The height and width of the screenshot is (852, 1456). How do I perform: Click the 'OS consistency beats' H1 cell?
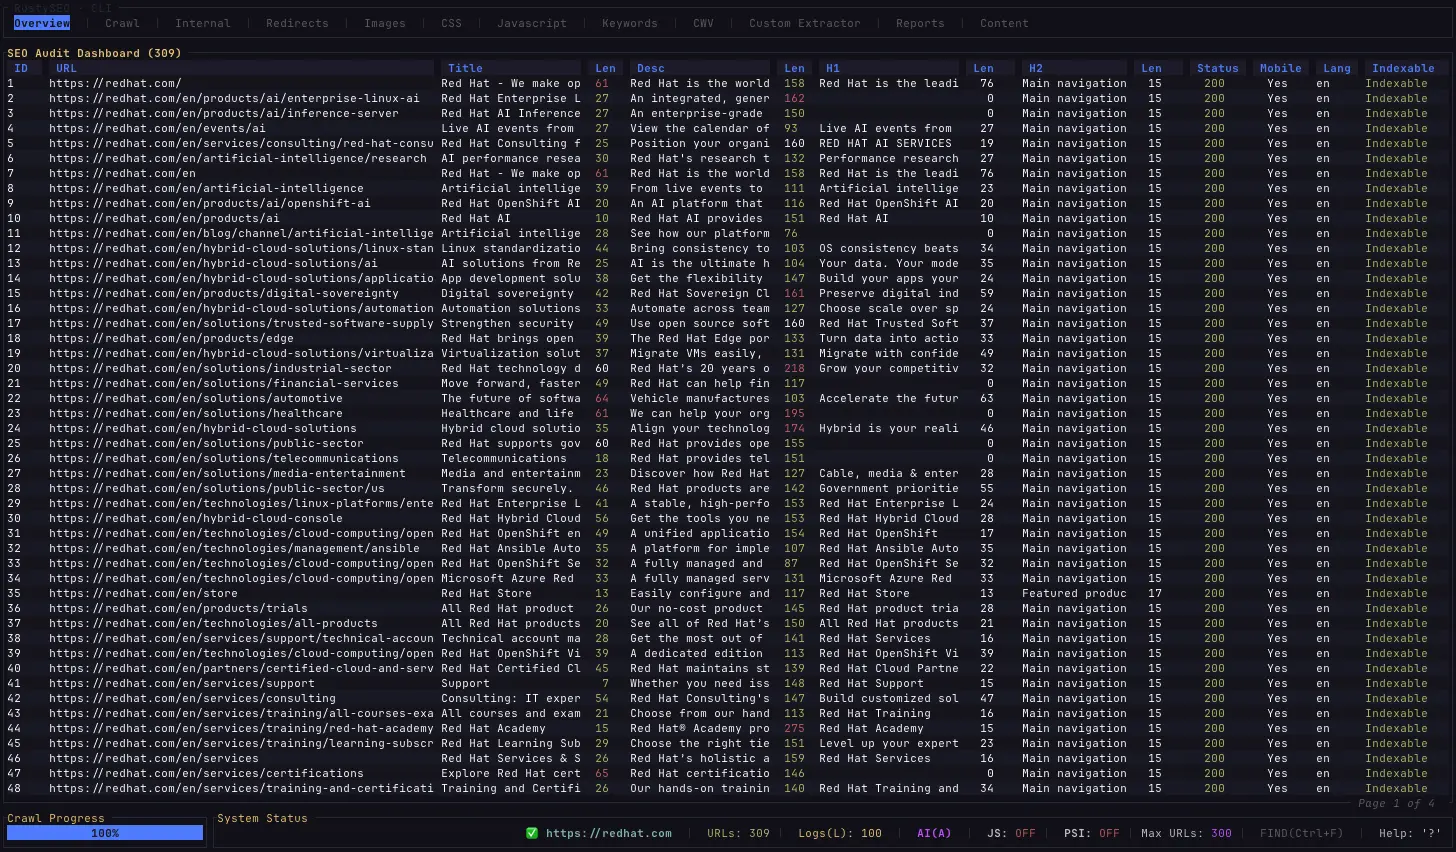click(889, 248)
